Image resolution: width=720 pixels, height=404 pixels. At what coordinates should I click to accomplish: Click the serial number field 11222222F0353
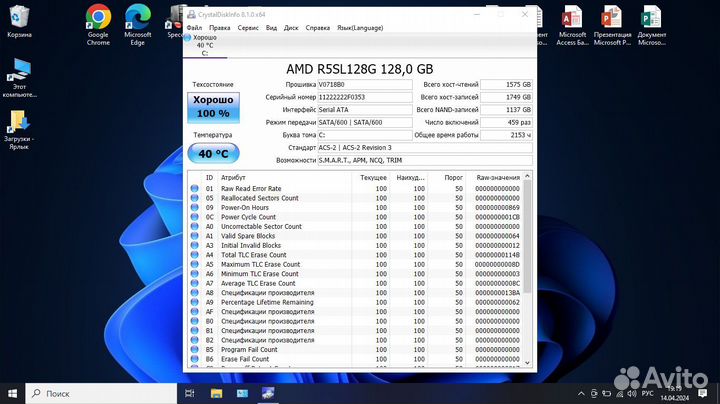coord(365,97)
